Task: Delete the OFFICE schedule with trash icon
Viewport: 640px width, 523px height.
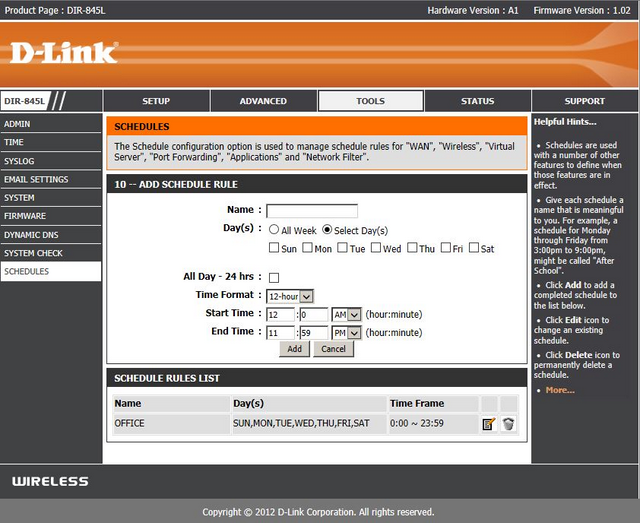Action: click(508, 424)
